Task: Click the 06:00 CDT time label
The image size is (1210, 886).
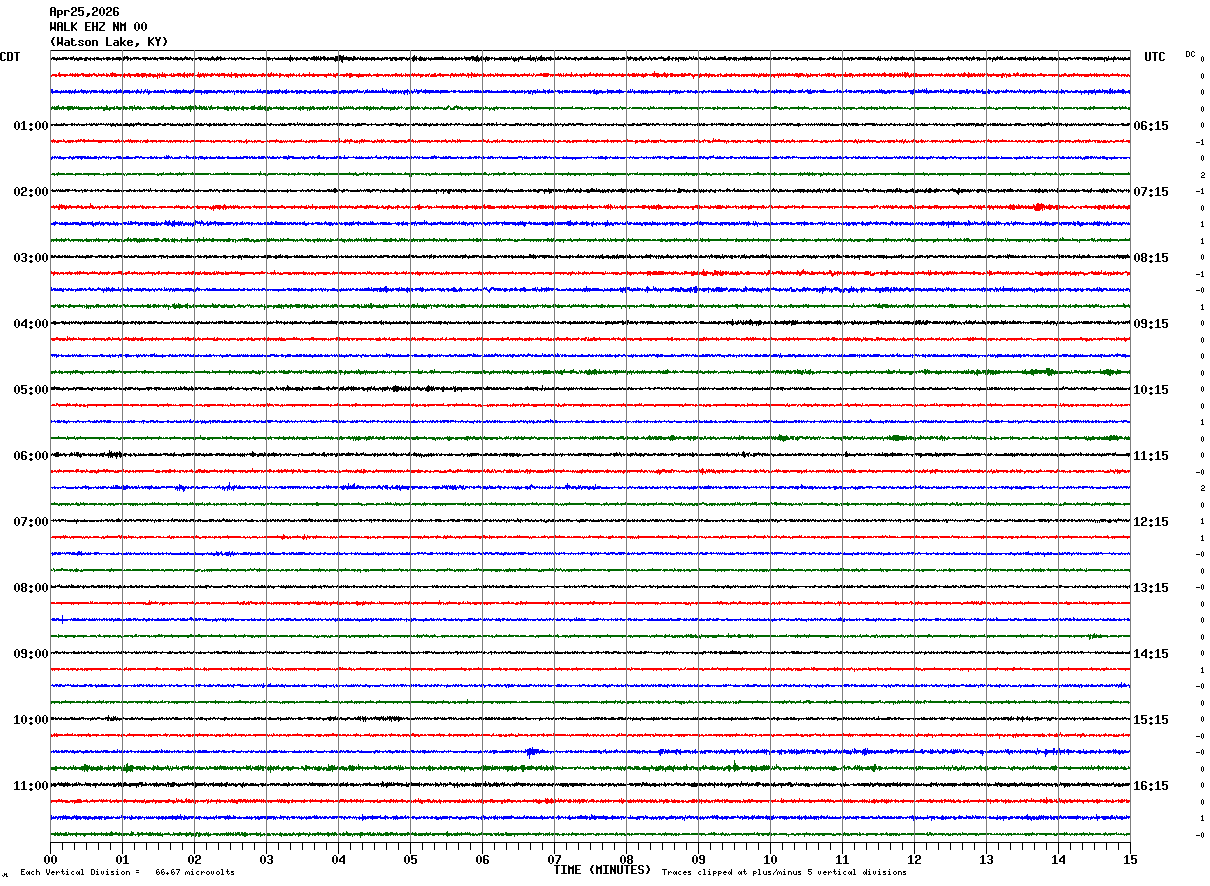Action: pyautogui.click(x=30, y=456)
